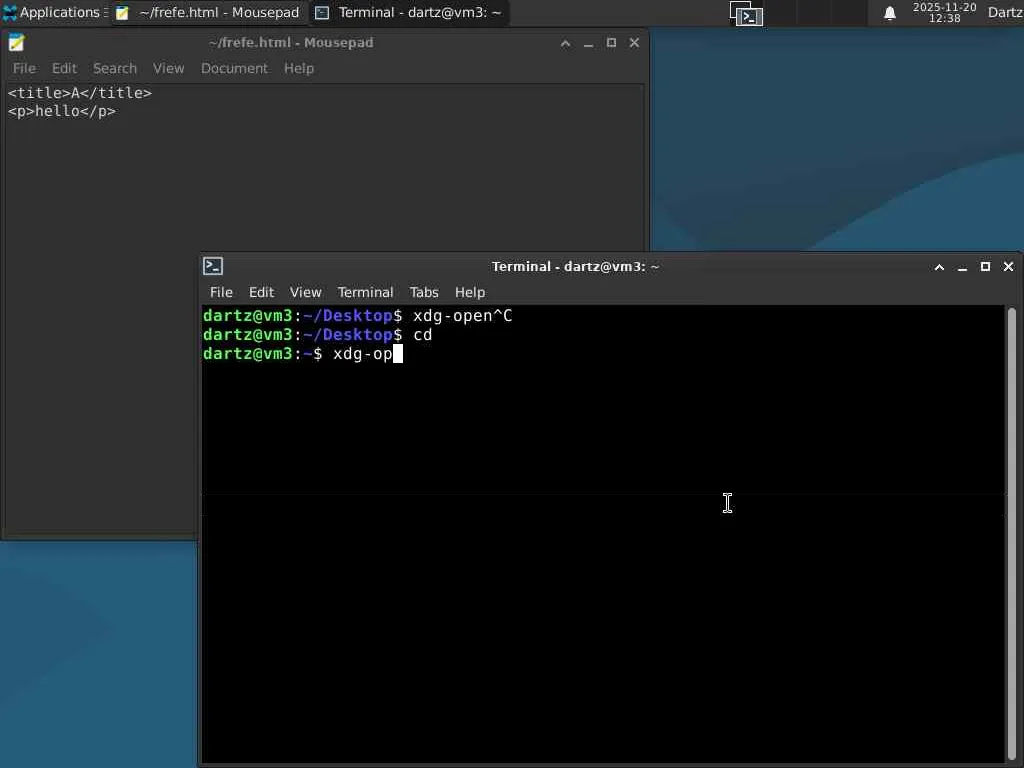Open the File menu in Mousepad
The width and height of the screenshot is (1024, 768).
24,68
